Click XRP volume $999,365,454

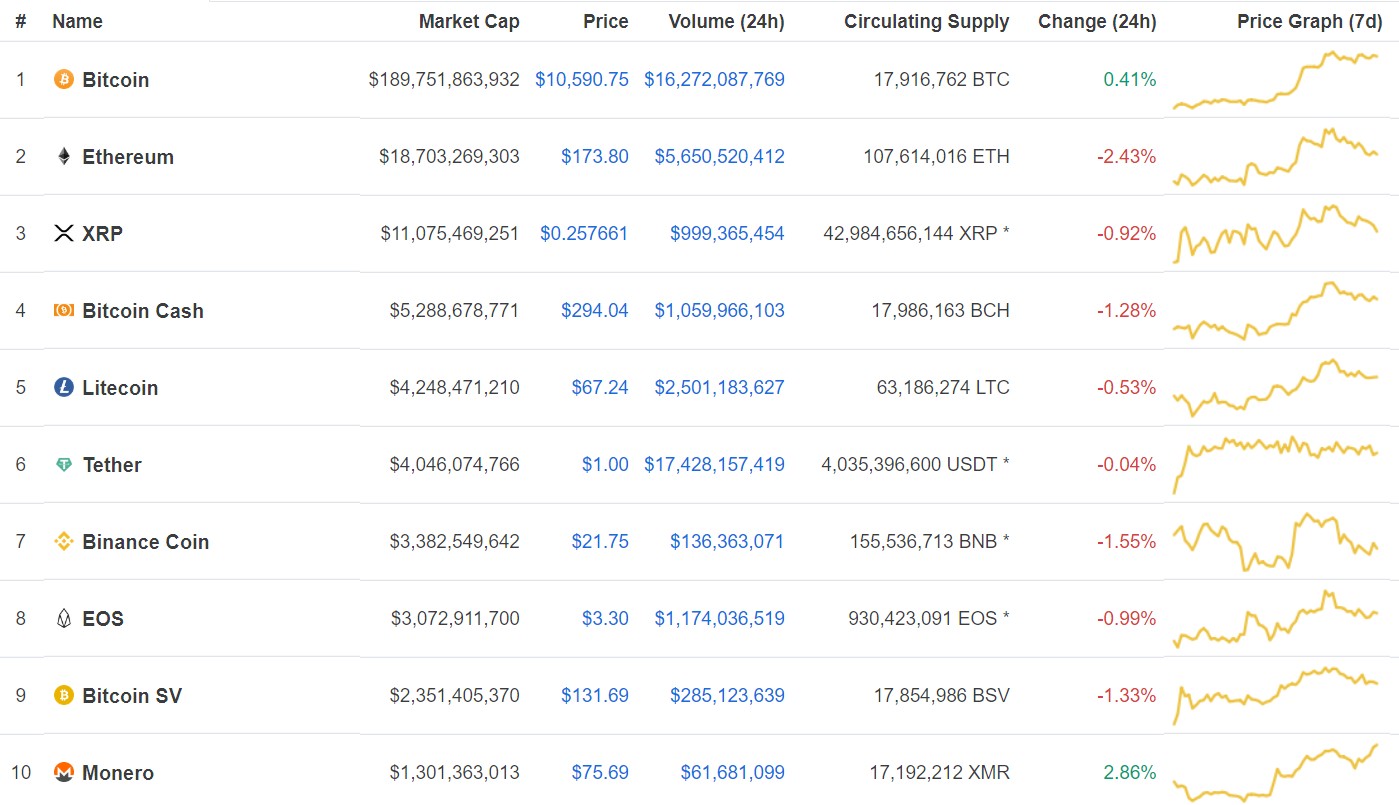(728, 233)
